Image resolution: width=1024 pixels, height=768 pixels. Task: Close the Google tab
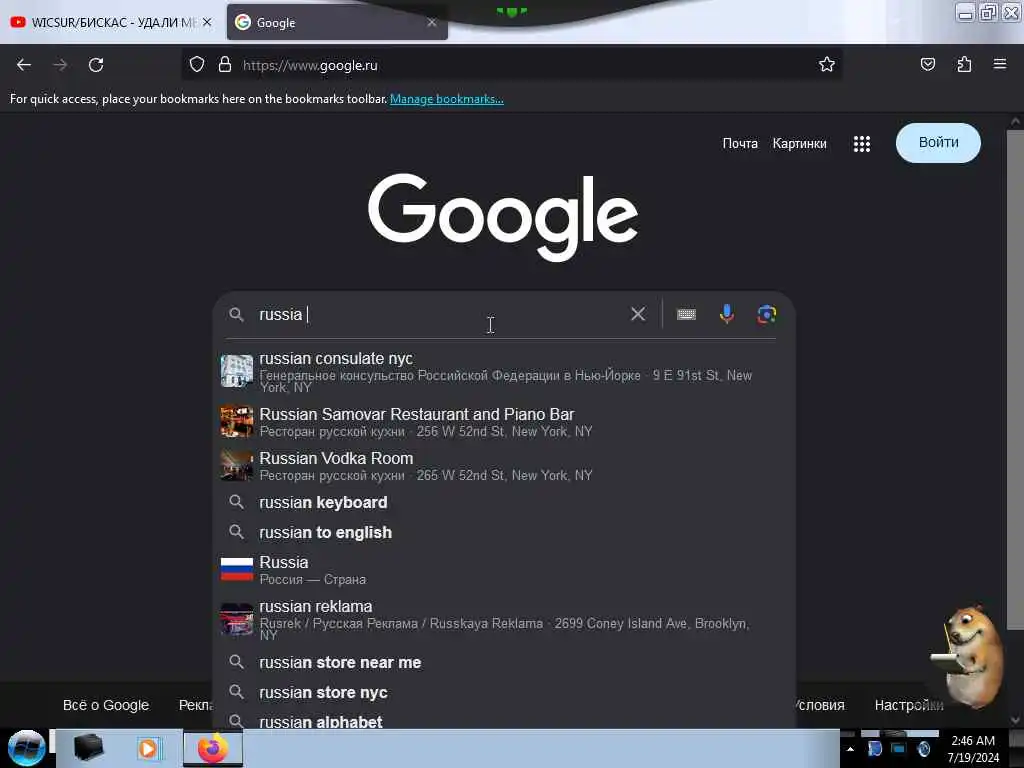pyautogui.click(x=432, y=22)
